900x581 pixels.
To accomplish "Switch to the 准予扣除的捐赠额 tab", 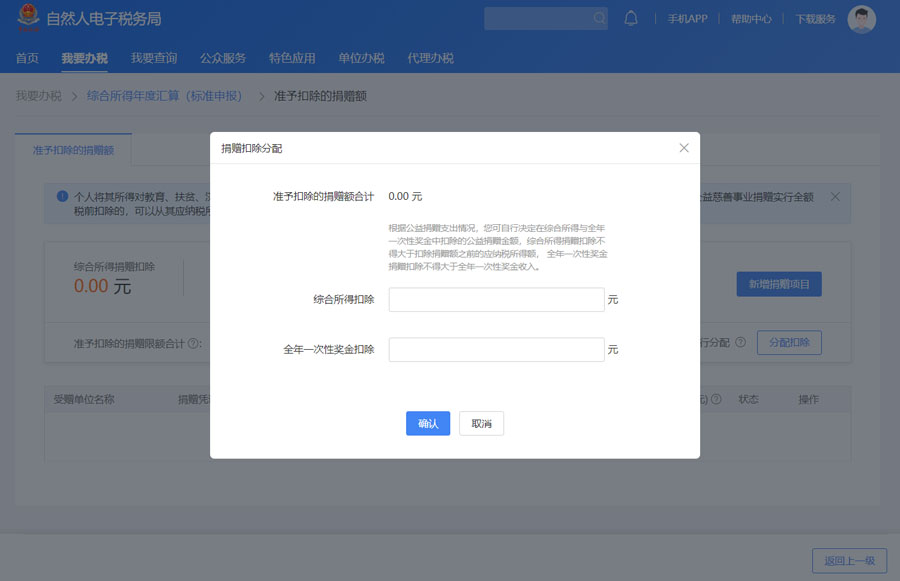I will point(73,150).
